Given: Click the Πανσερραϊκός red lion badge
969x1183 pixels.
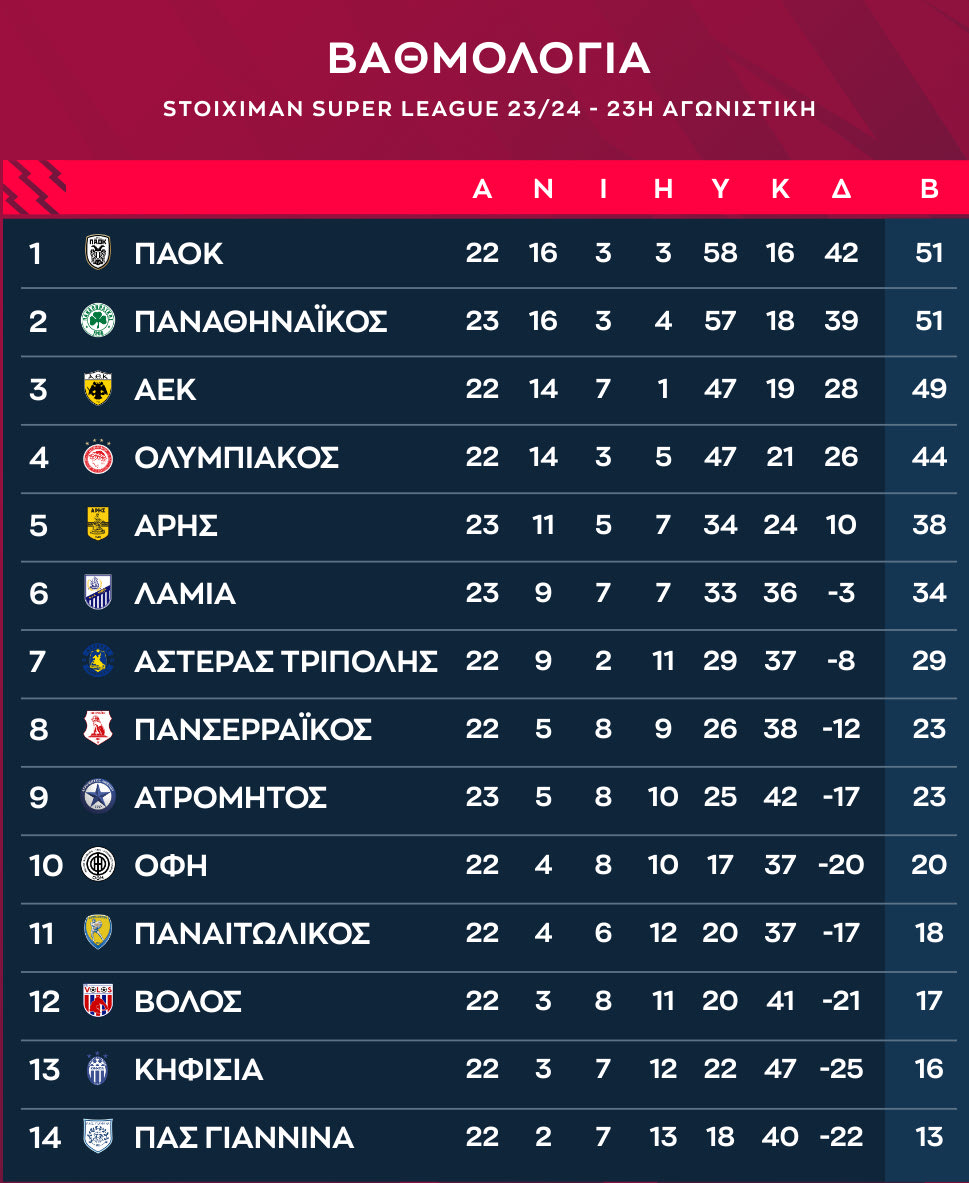Looking at the screenshot, I should click(98, 729).
